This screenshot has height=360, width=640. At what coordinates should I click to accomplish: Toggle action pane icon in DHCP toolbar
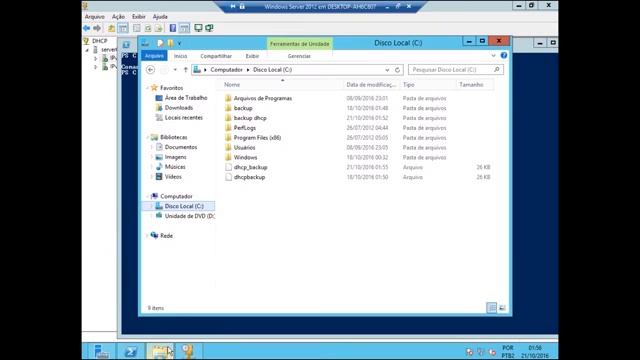click(x=184, y=28)
